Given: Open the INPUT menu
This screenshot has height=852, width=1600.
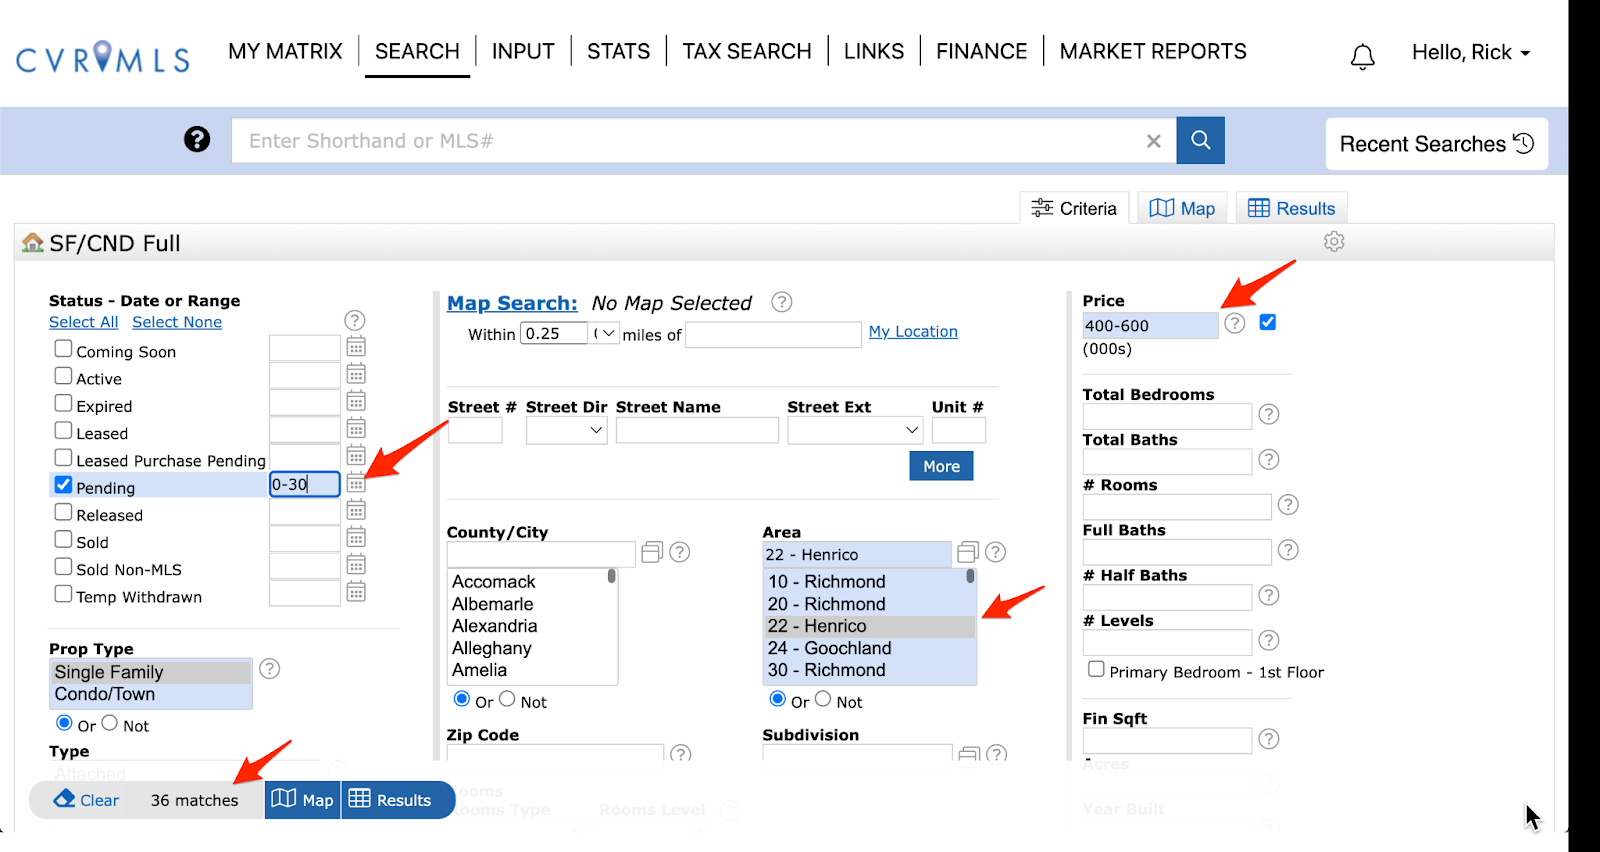Looking at the screenshot, I should tap(523, 51).
